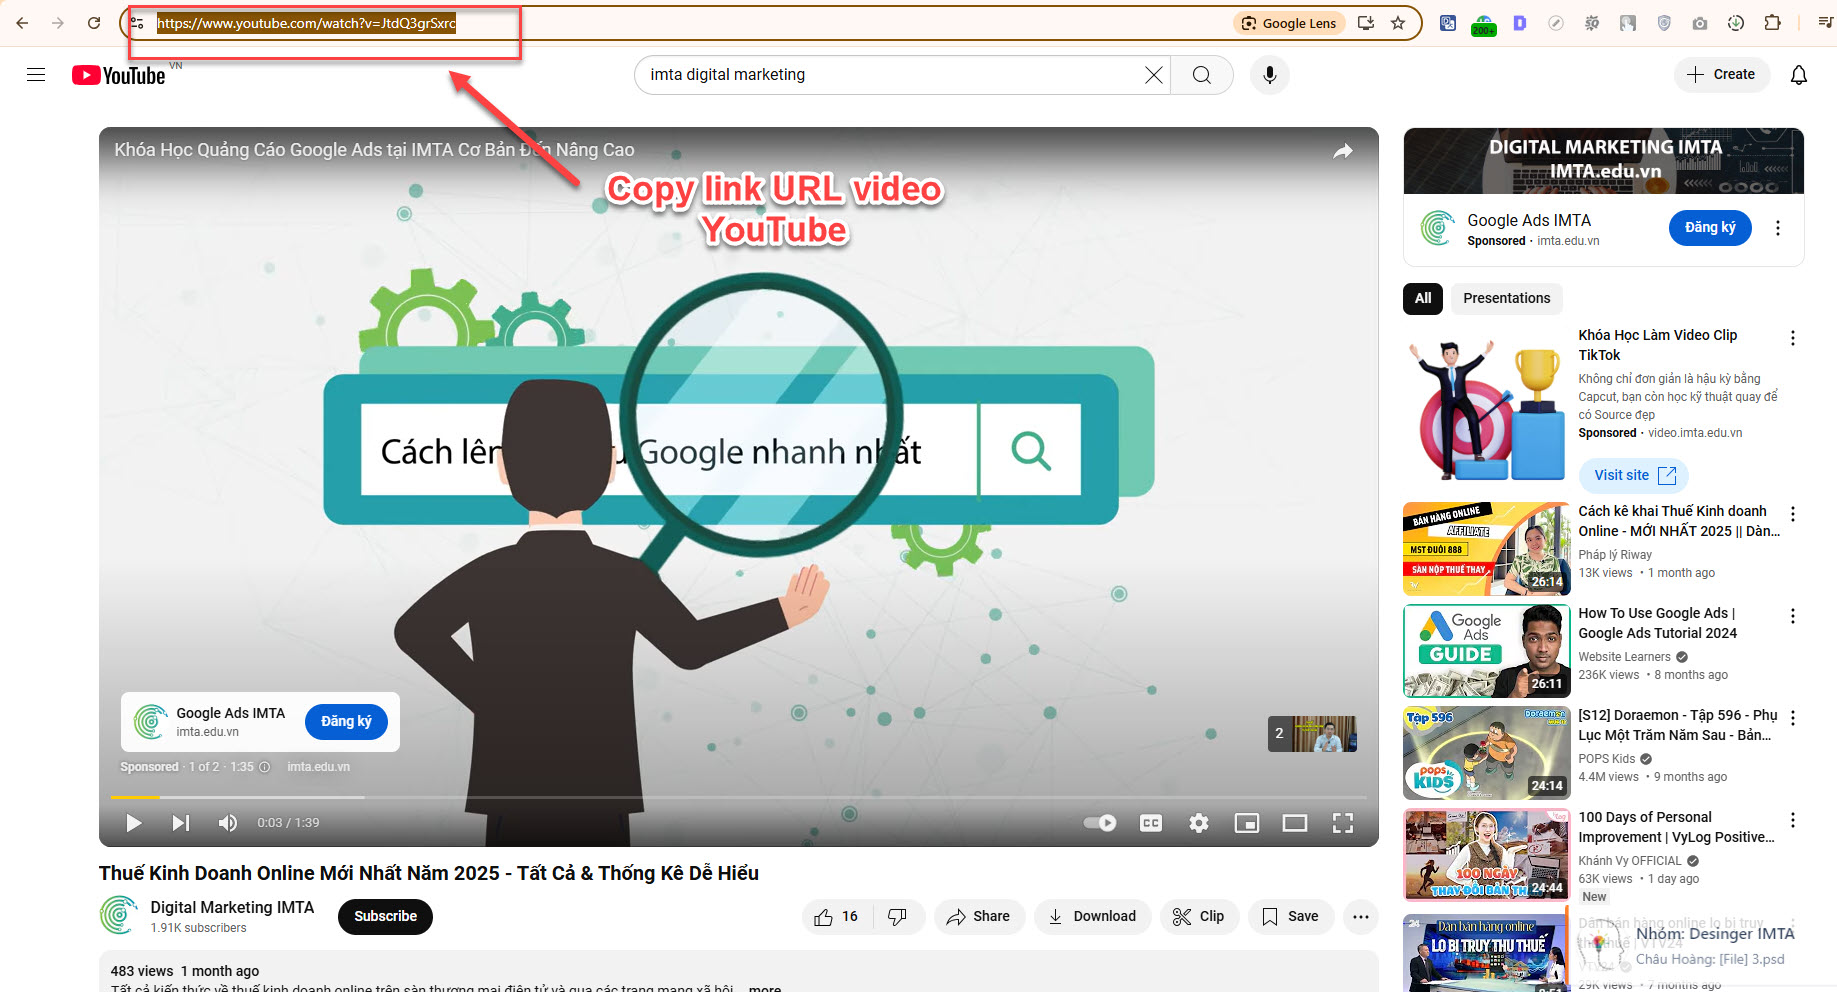The image size is (1837, 992).
Task: Run search with the magnifier button
Action: coord(1202,75)
